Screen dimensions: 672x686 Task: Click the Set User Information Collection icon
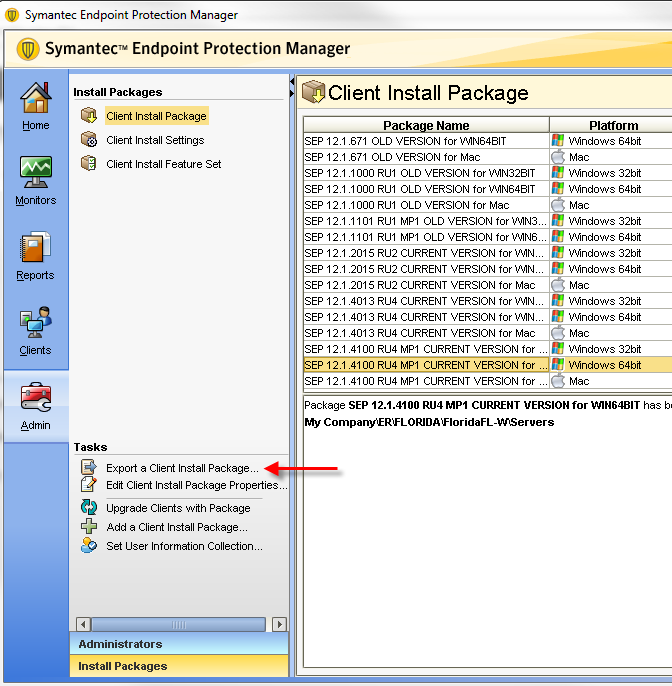pyautogui.click(x=89, y=546)
